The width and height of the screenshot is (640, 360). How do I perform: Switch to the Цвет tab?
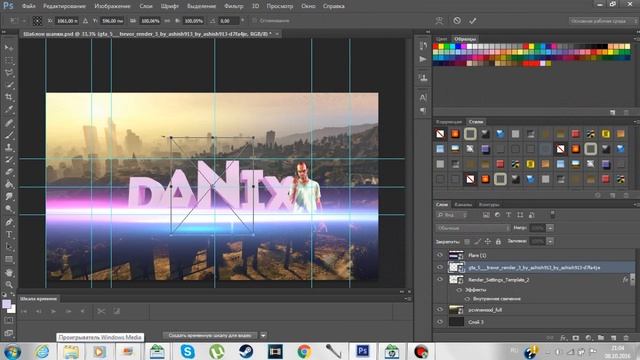[x=441, y=39]
